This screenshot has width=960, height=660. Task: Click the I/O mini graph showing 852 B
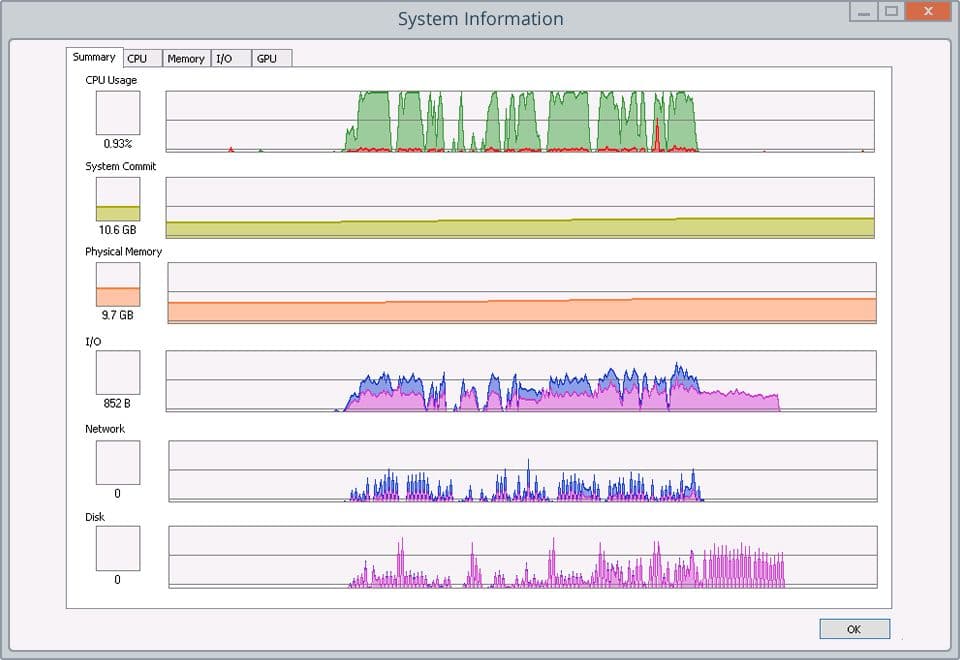118,372
